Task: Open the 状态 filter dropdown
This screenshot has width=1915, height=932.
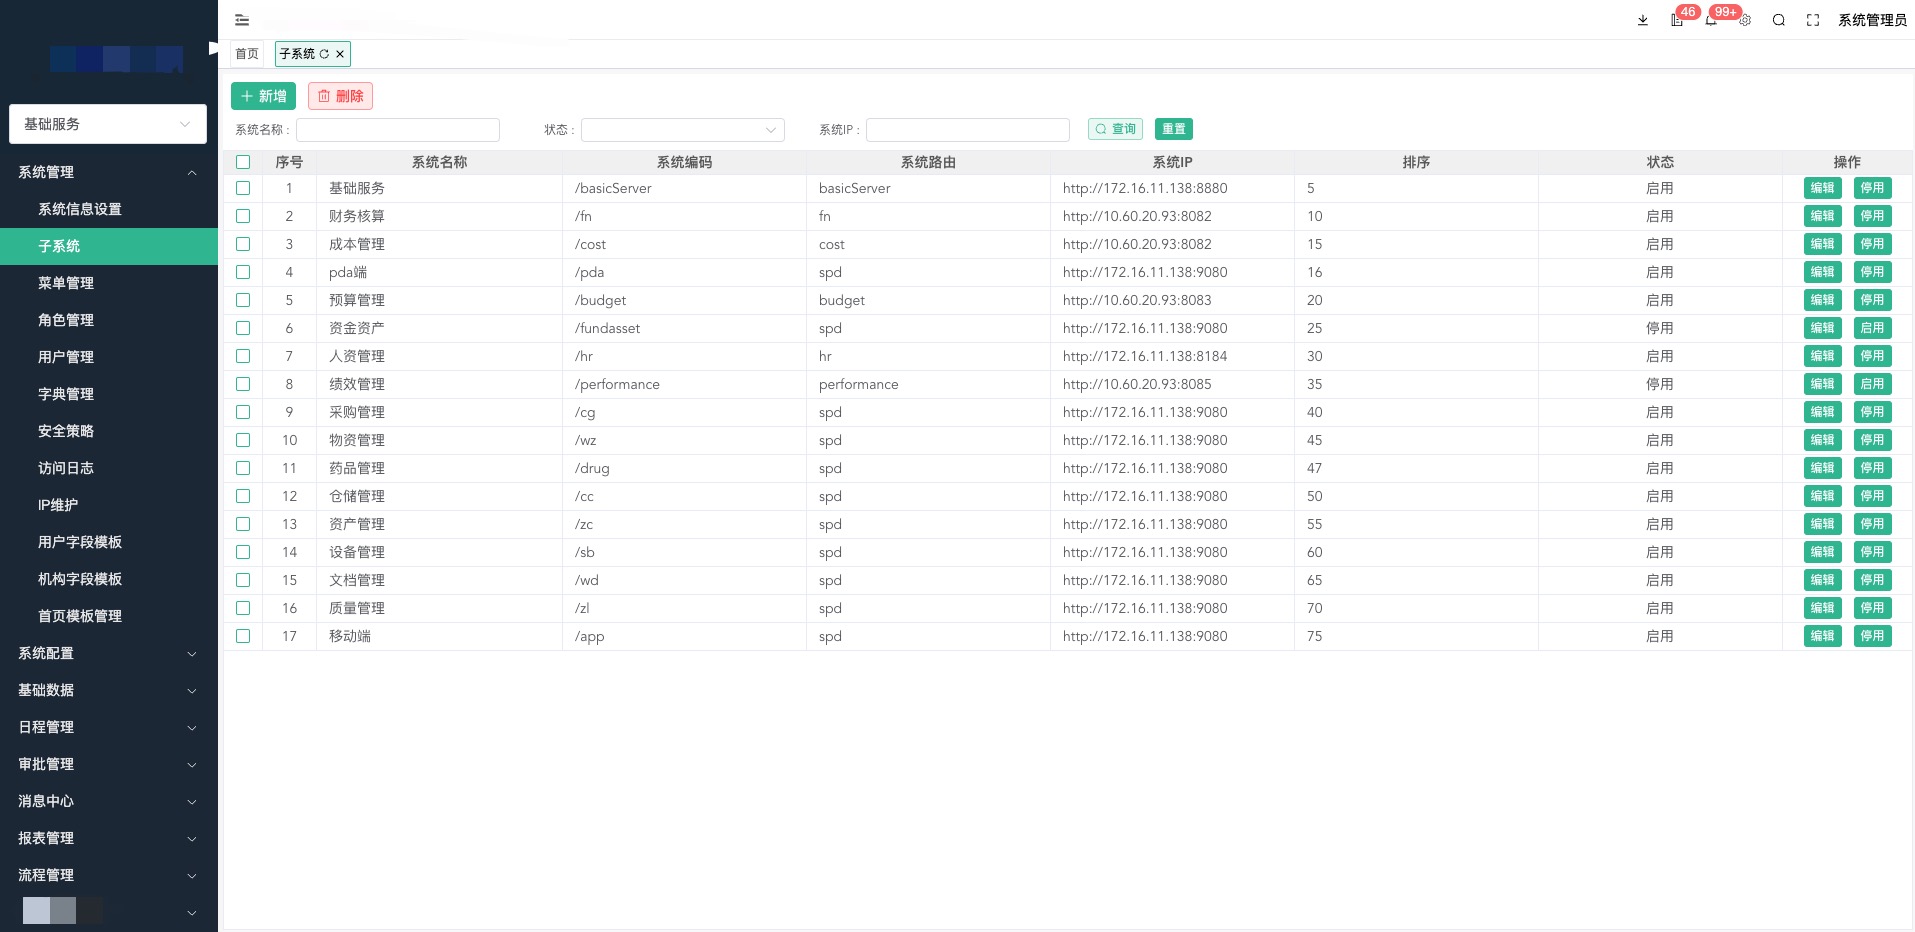Action: 683,130
